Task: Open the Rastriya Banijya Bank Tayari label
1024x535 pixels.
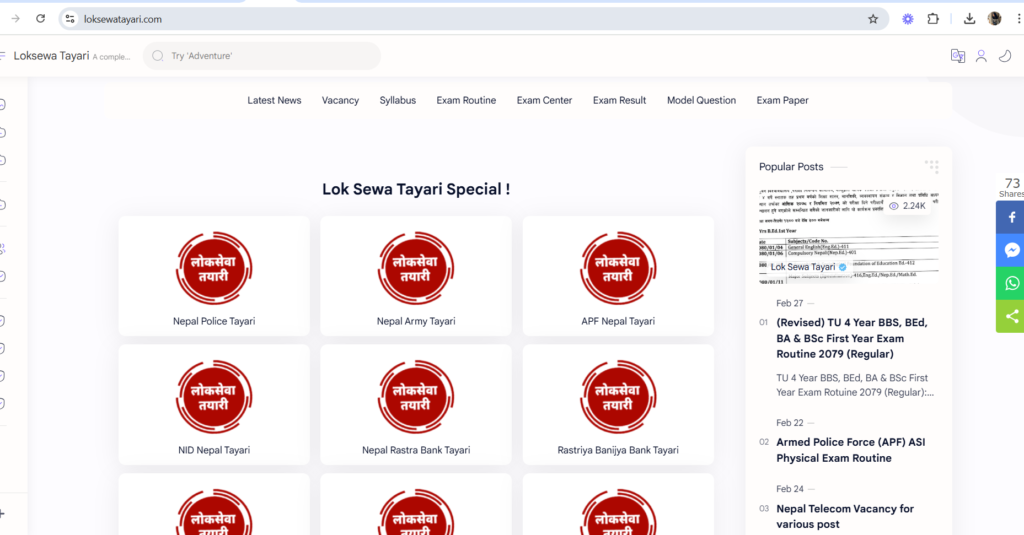Action: click(618, 450)
